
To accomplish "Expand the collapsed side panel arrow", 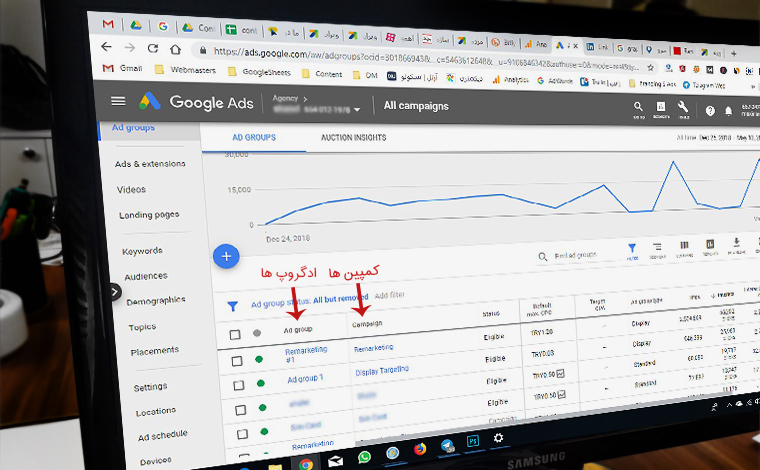I will pos(115,292).
